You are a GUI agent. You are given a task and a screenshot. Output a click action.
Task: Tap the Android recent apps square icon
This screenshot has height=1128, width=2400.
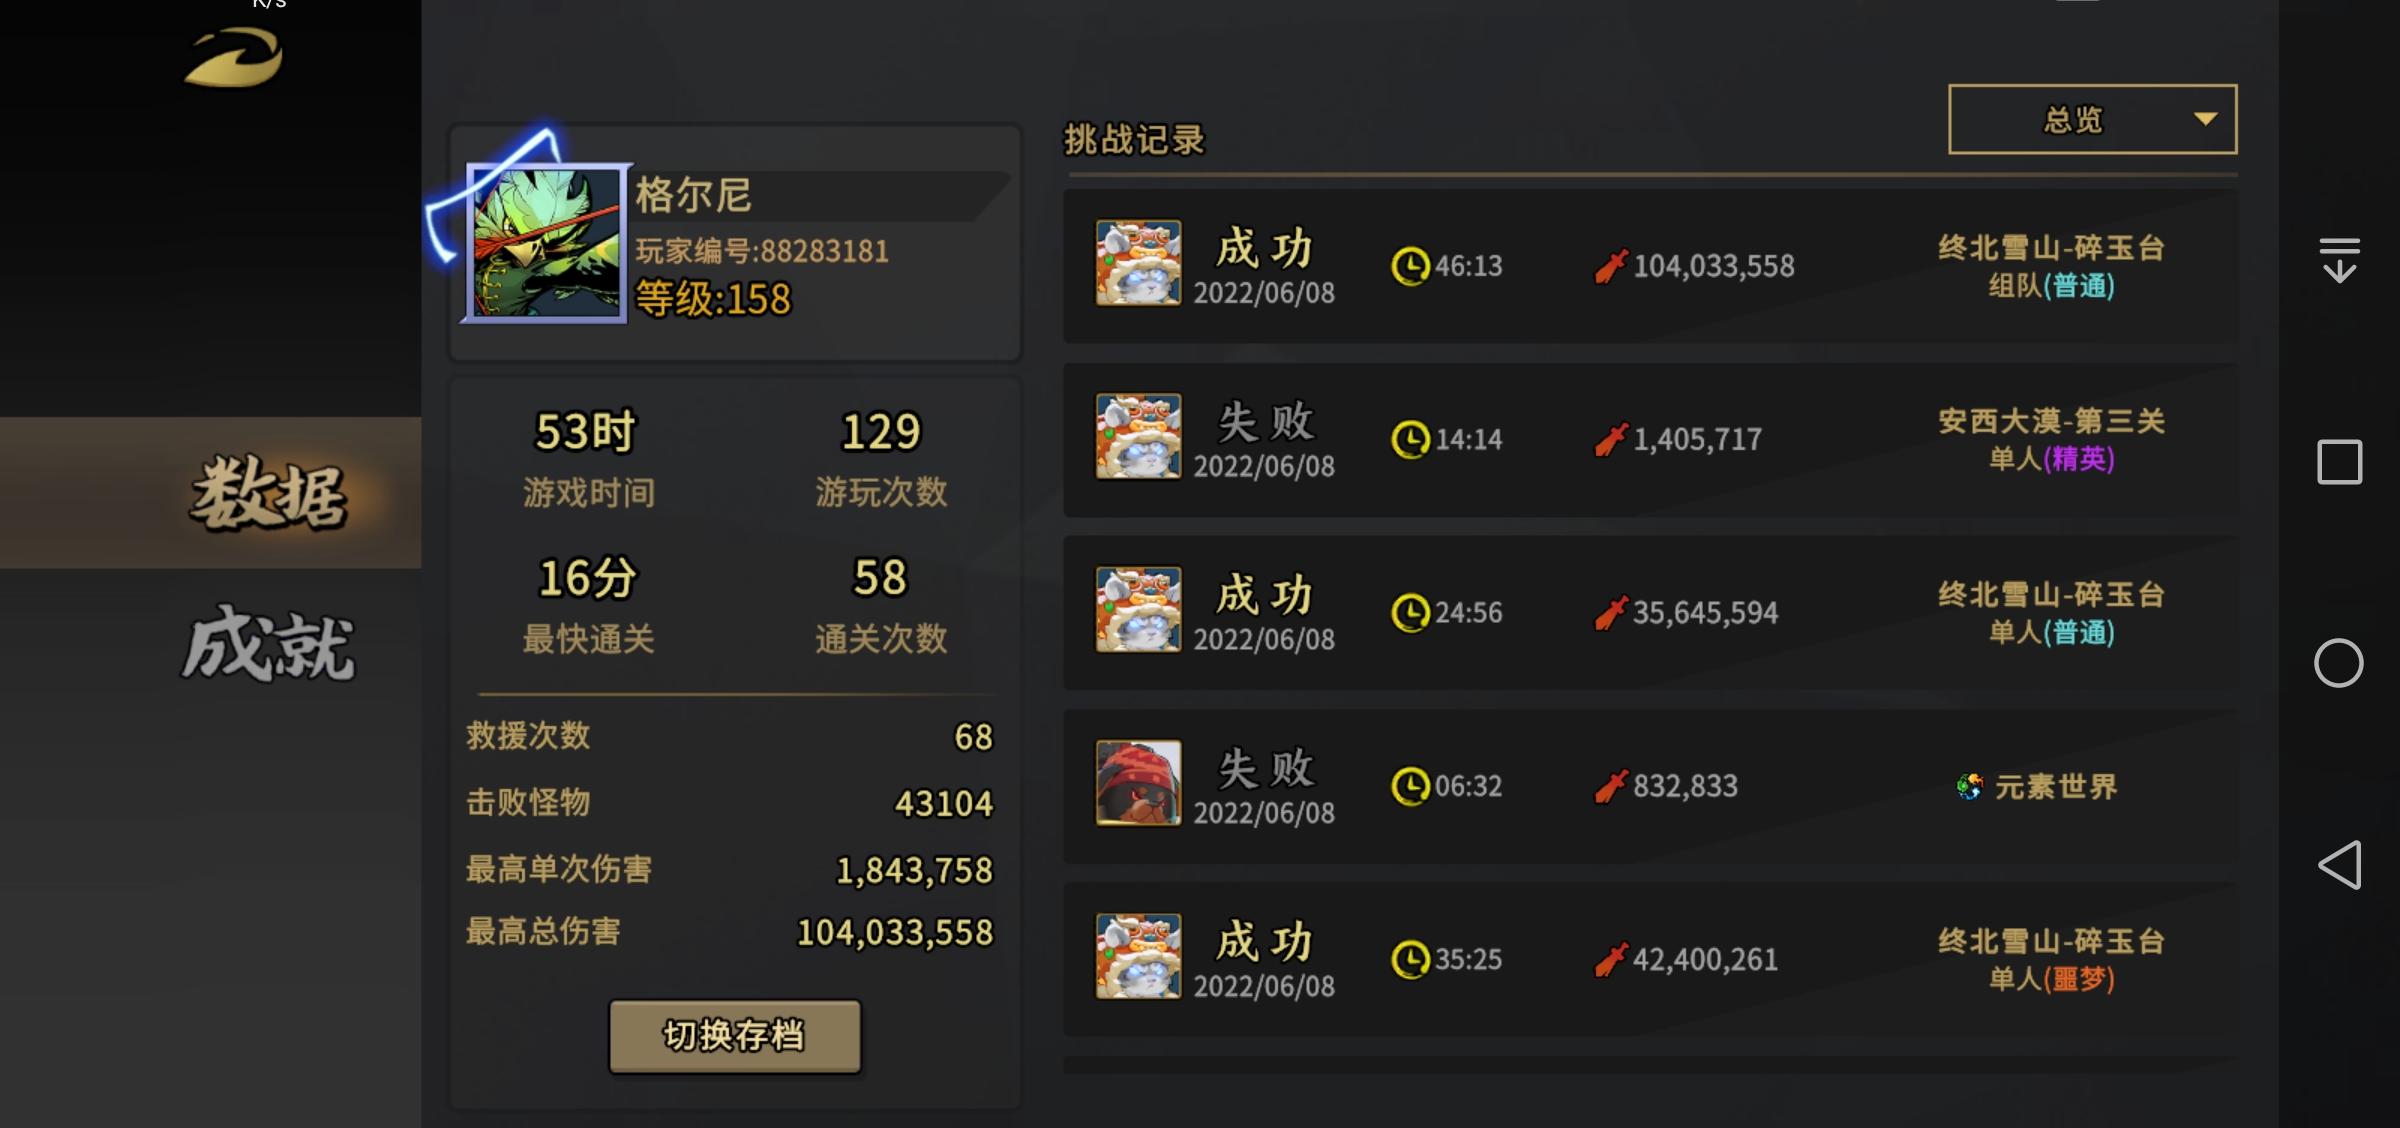pyautogui.click(x=2339, y=462)
